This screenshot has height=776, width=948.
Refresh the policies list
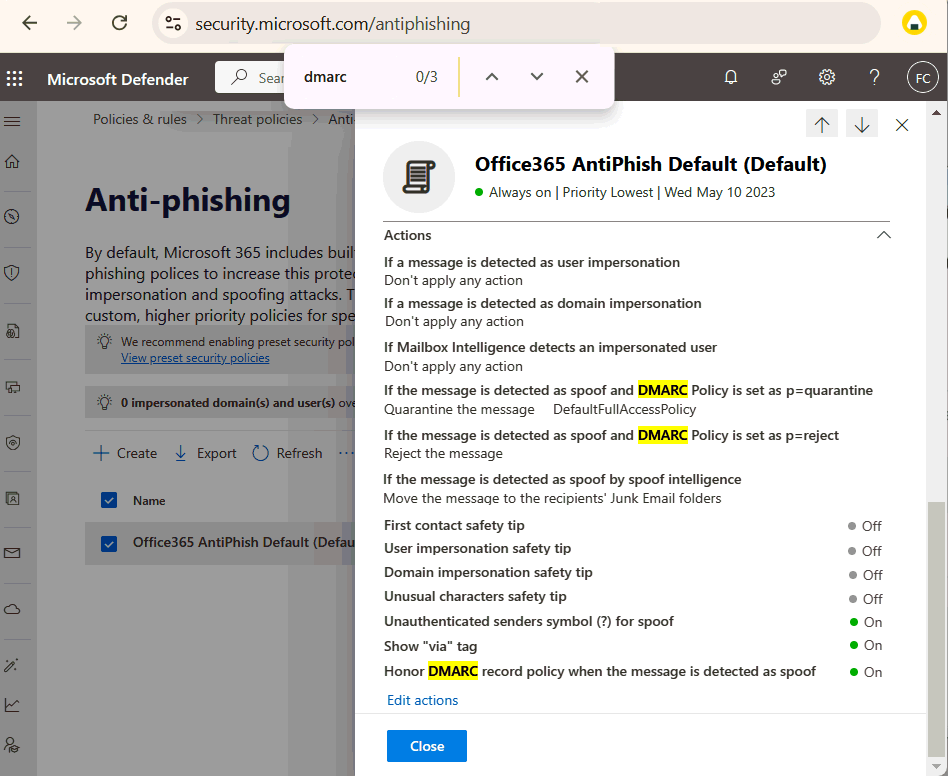(288, 453)
